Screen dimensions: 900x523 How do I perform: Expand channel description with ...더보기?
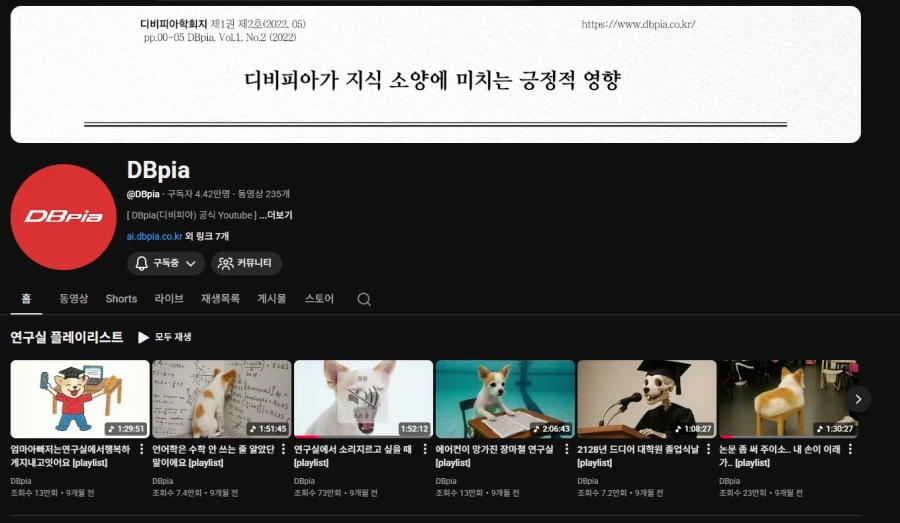pyautogui.click(x=276, y=215)
